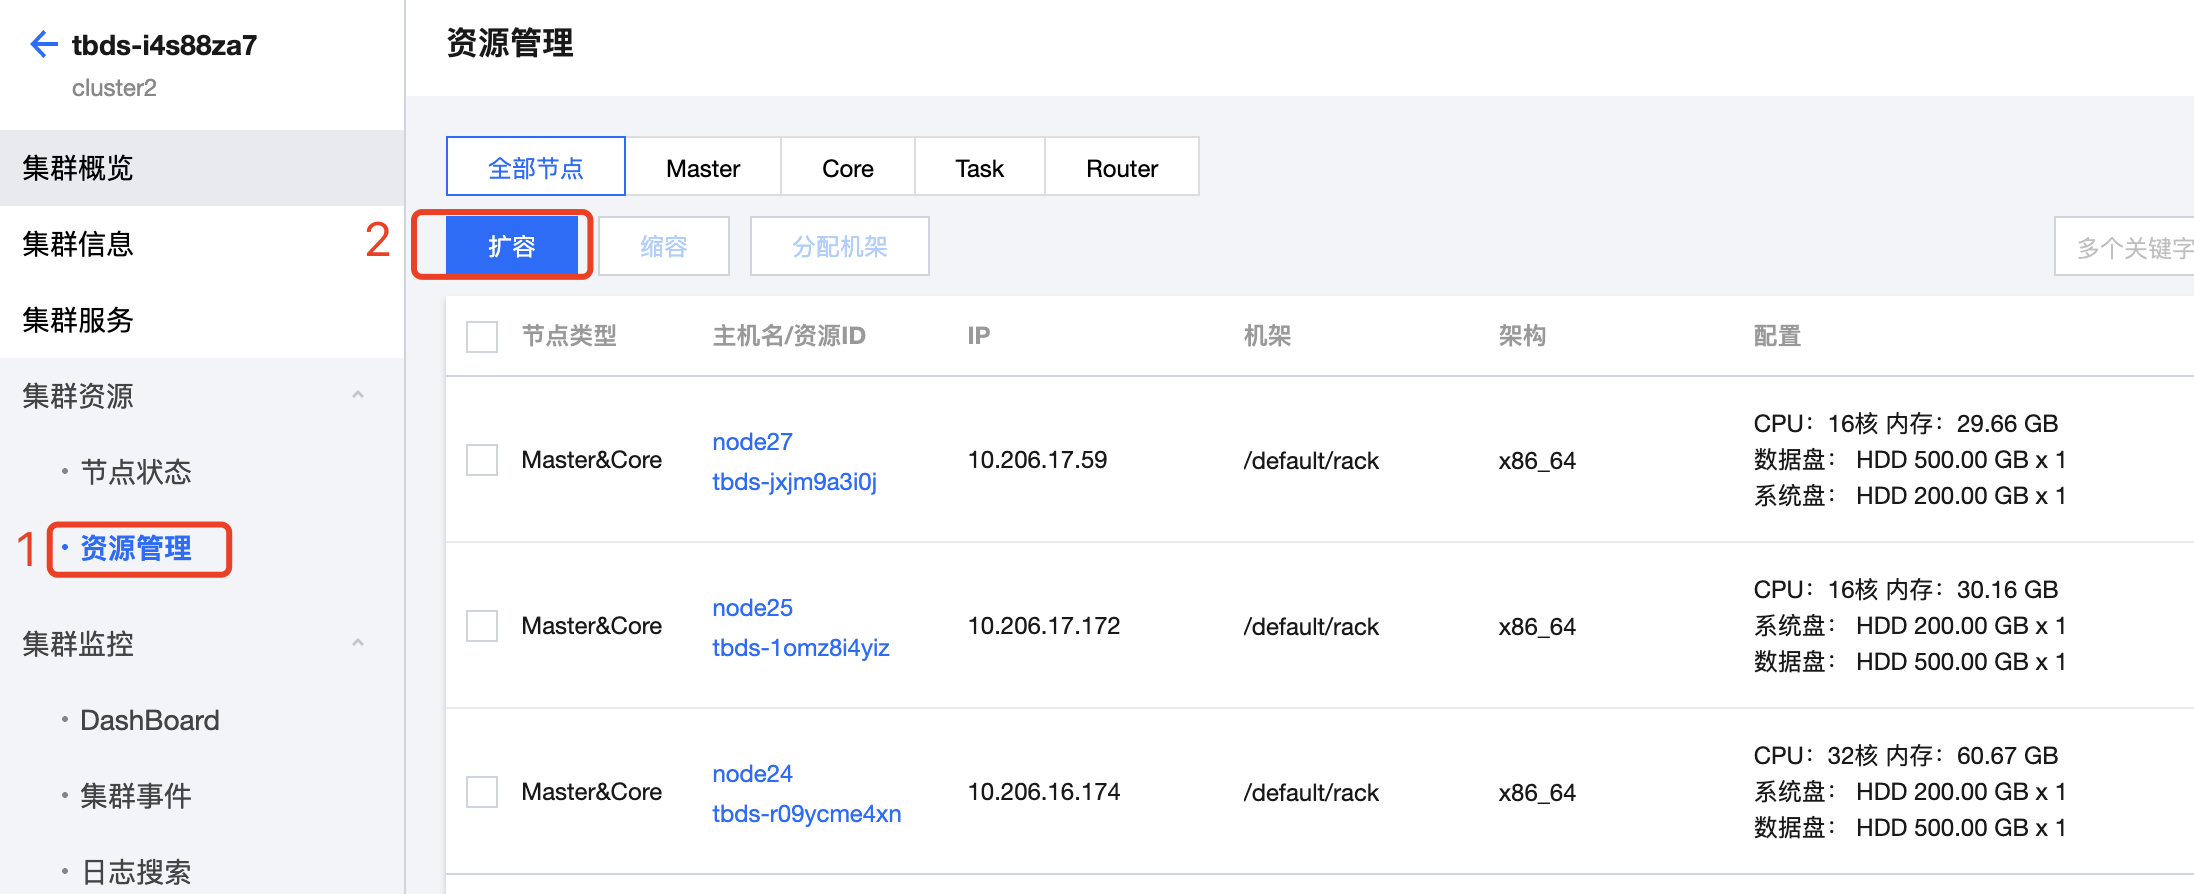The image size is (2194, 894).
Task: Click the back arrow beside tbds-i4s88za7
Action: coord(43,44)
